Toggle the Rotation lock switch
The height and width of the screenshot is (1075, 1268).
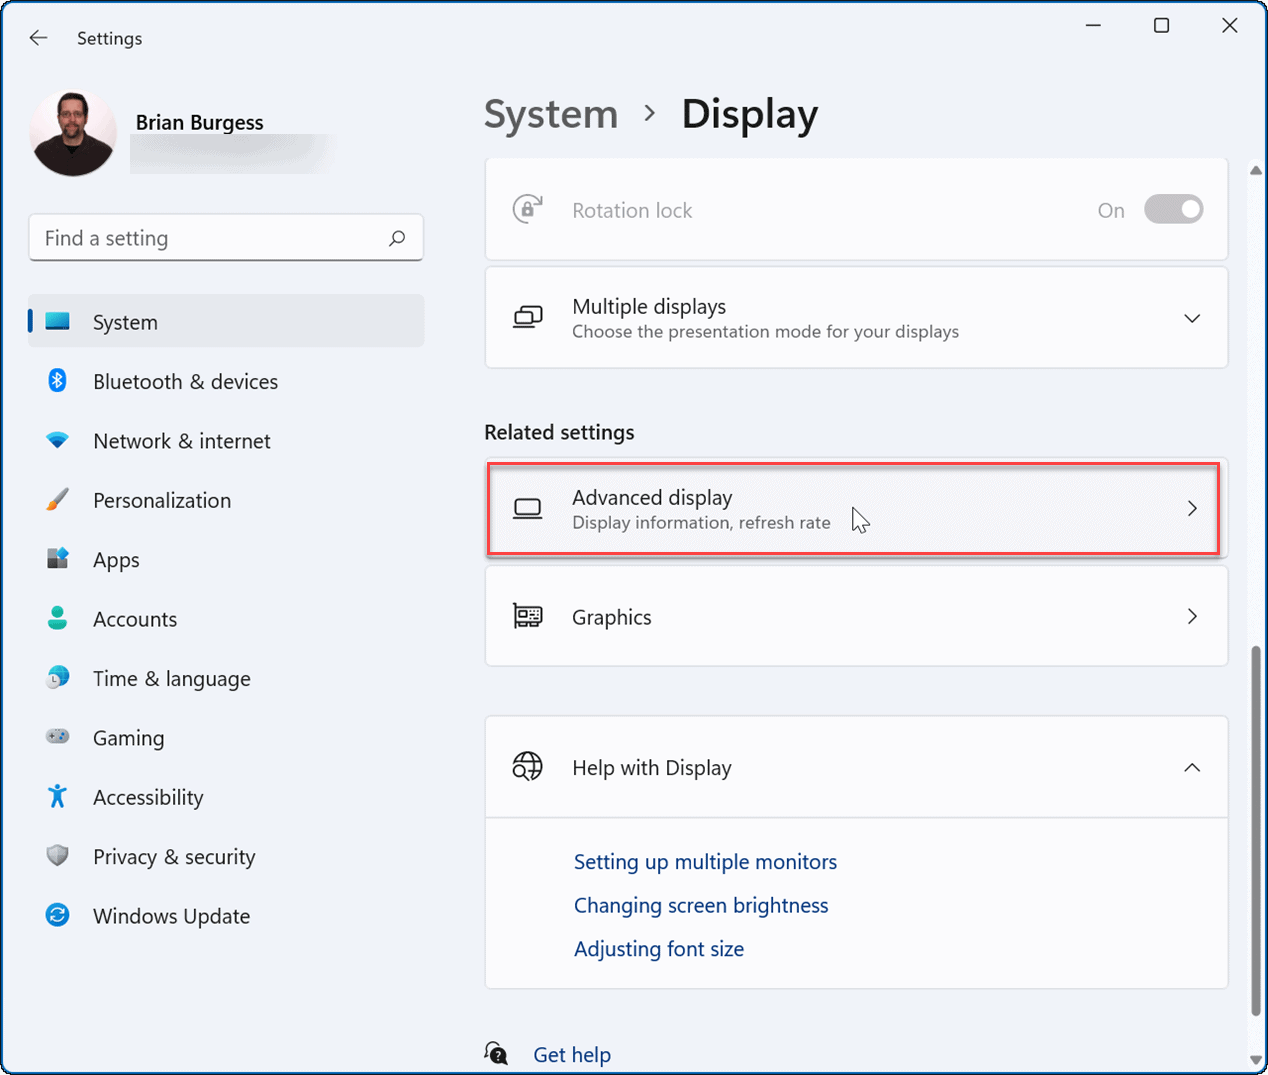click(1174, 209)
